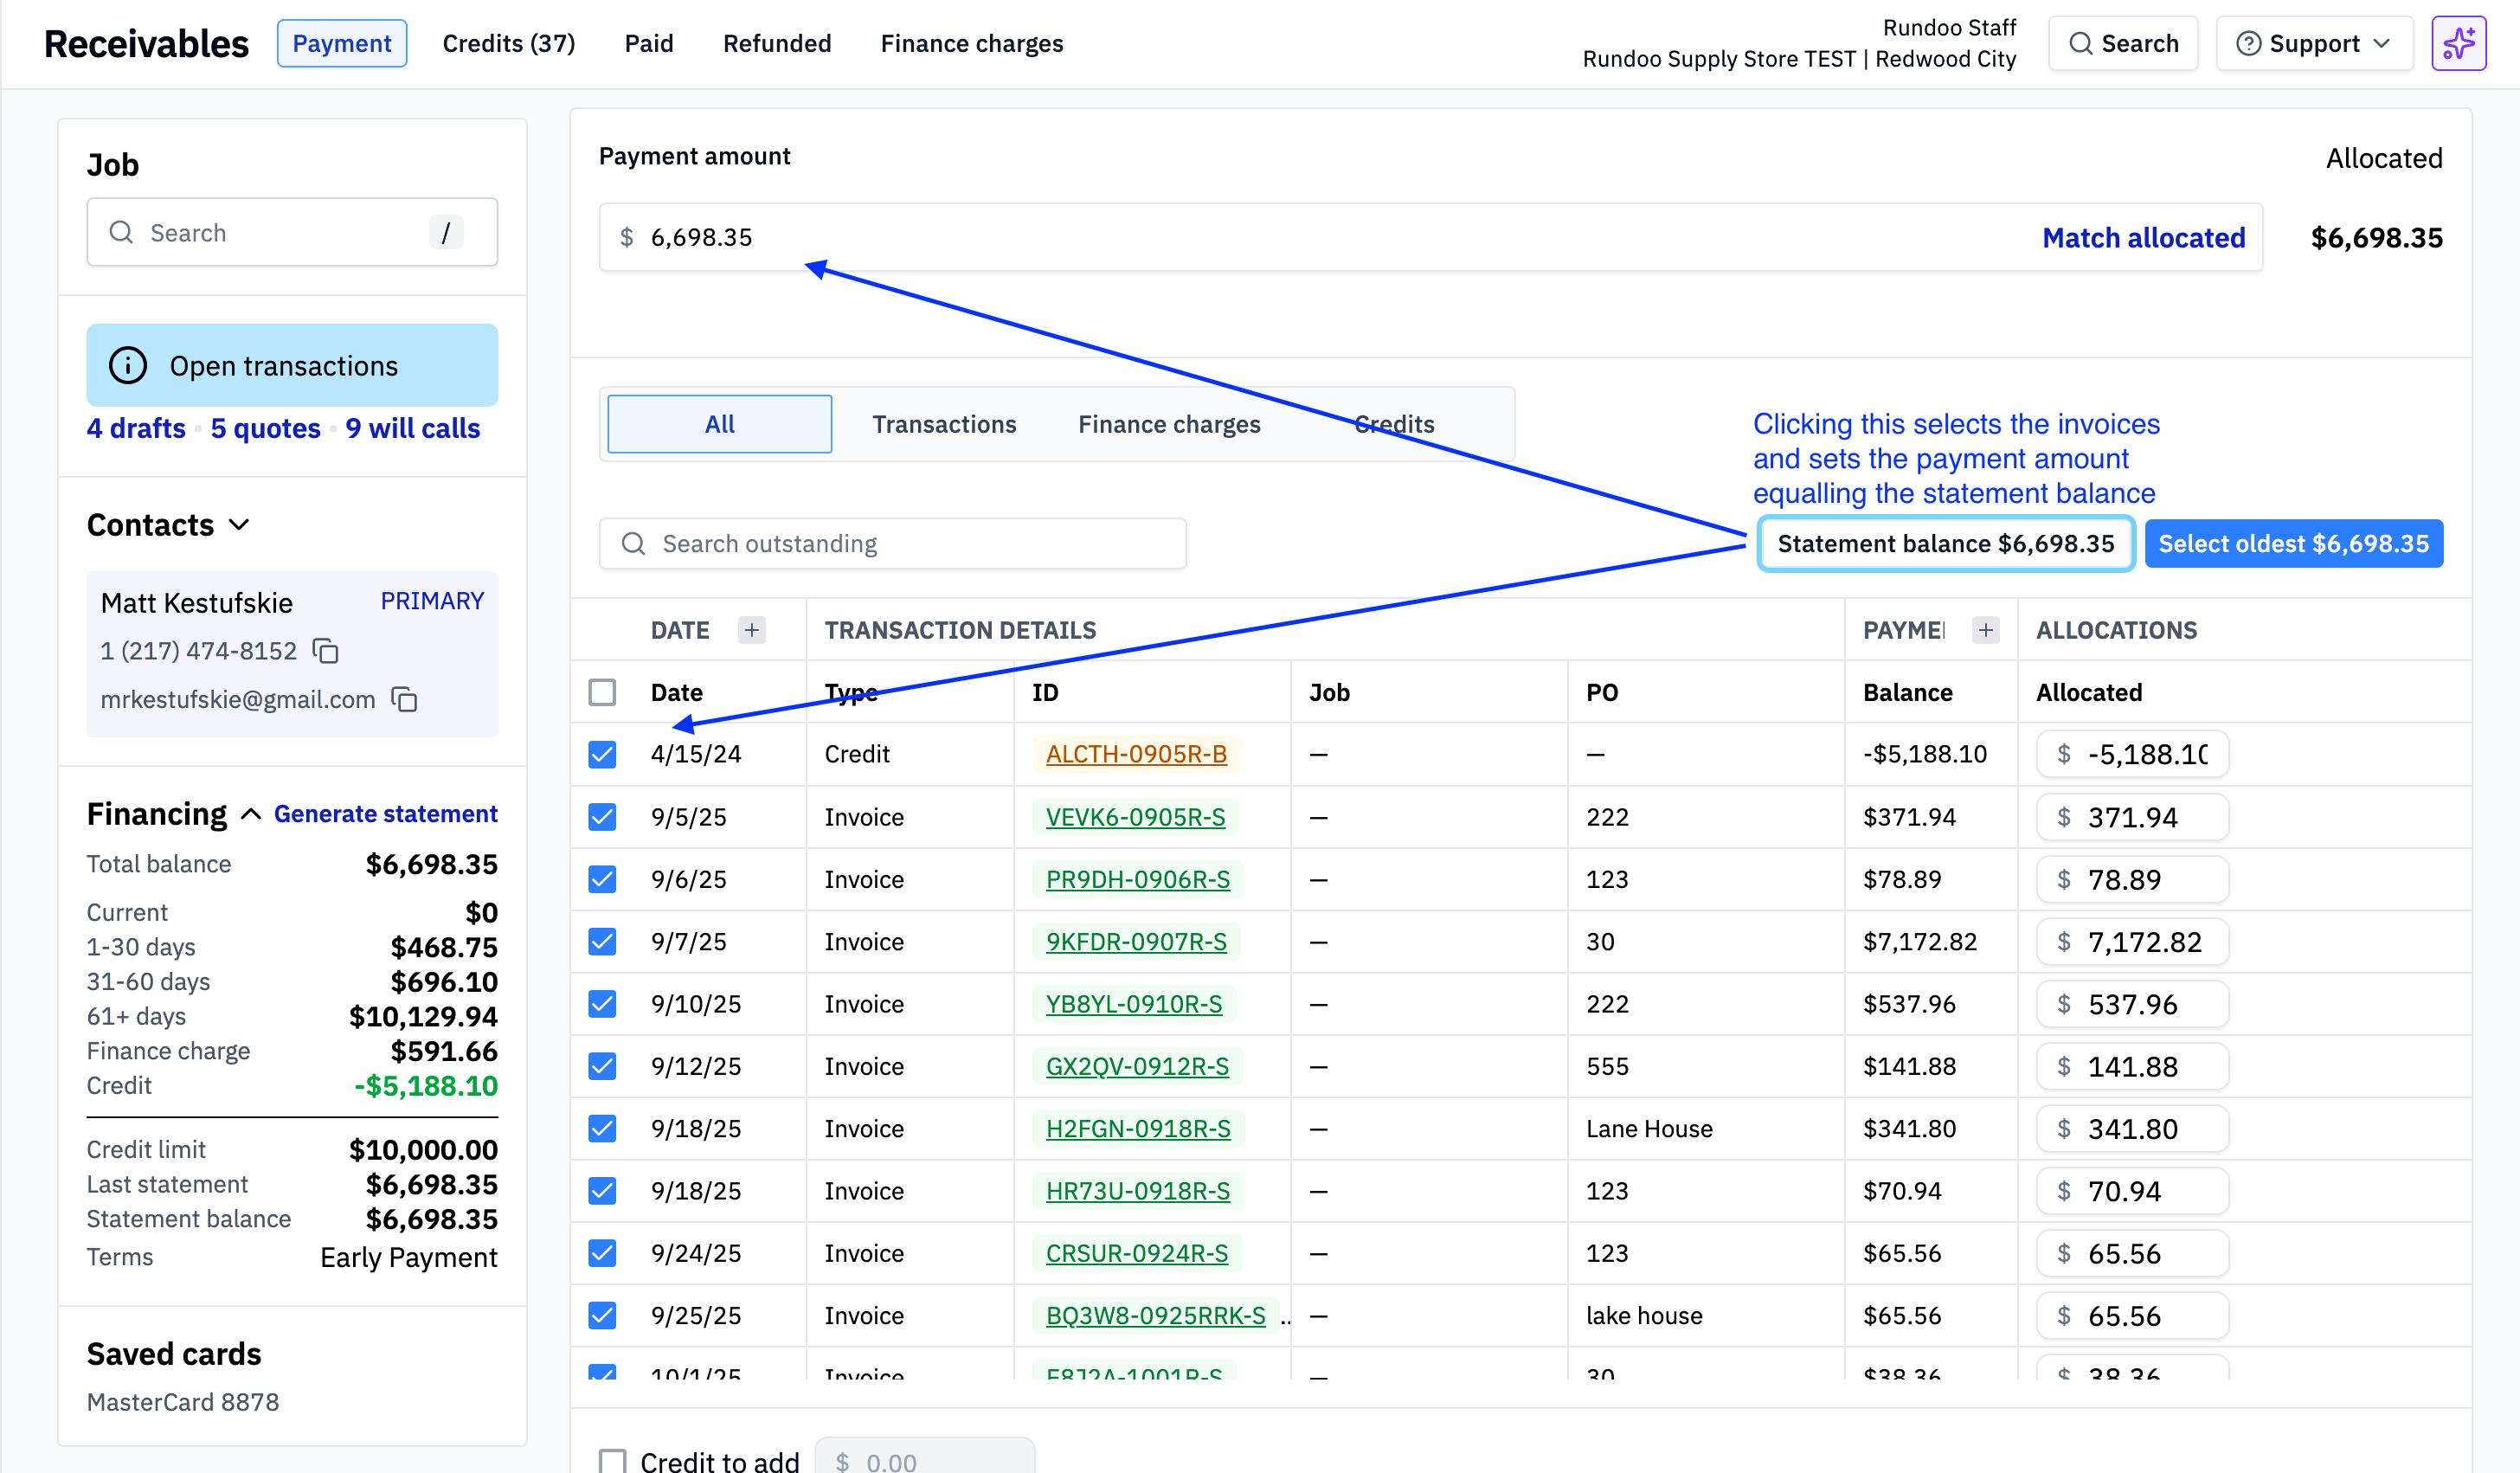Collapse the Financing section chevron
The image size is (2520, 1473).
[251, 814]
